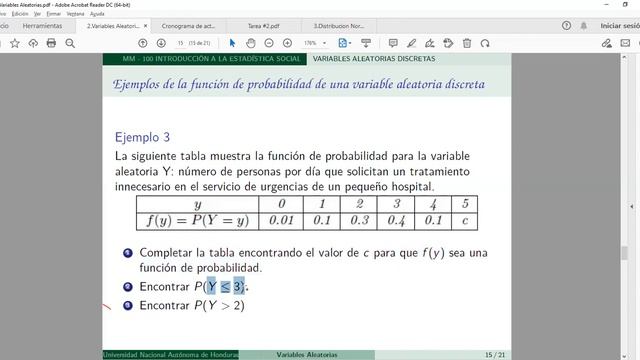
Task: Open the Firmar menu
Action: tap(53, 14)
